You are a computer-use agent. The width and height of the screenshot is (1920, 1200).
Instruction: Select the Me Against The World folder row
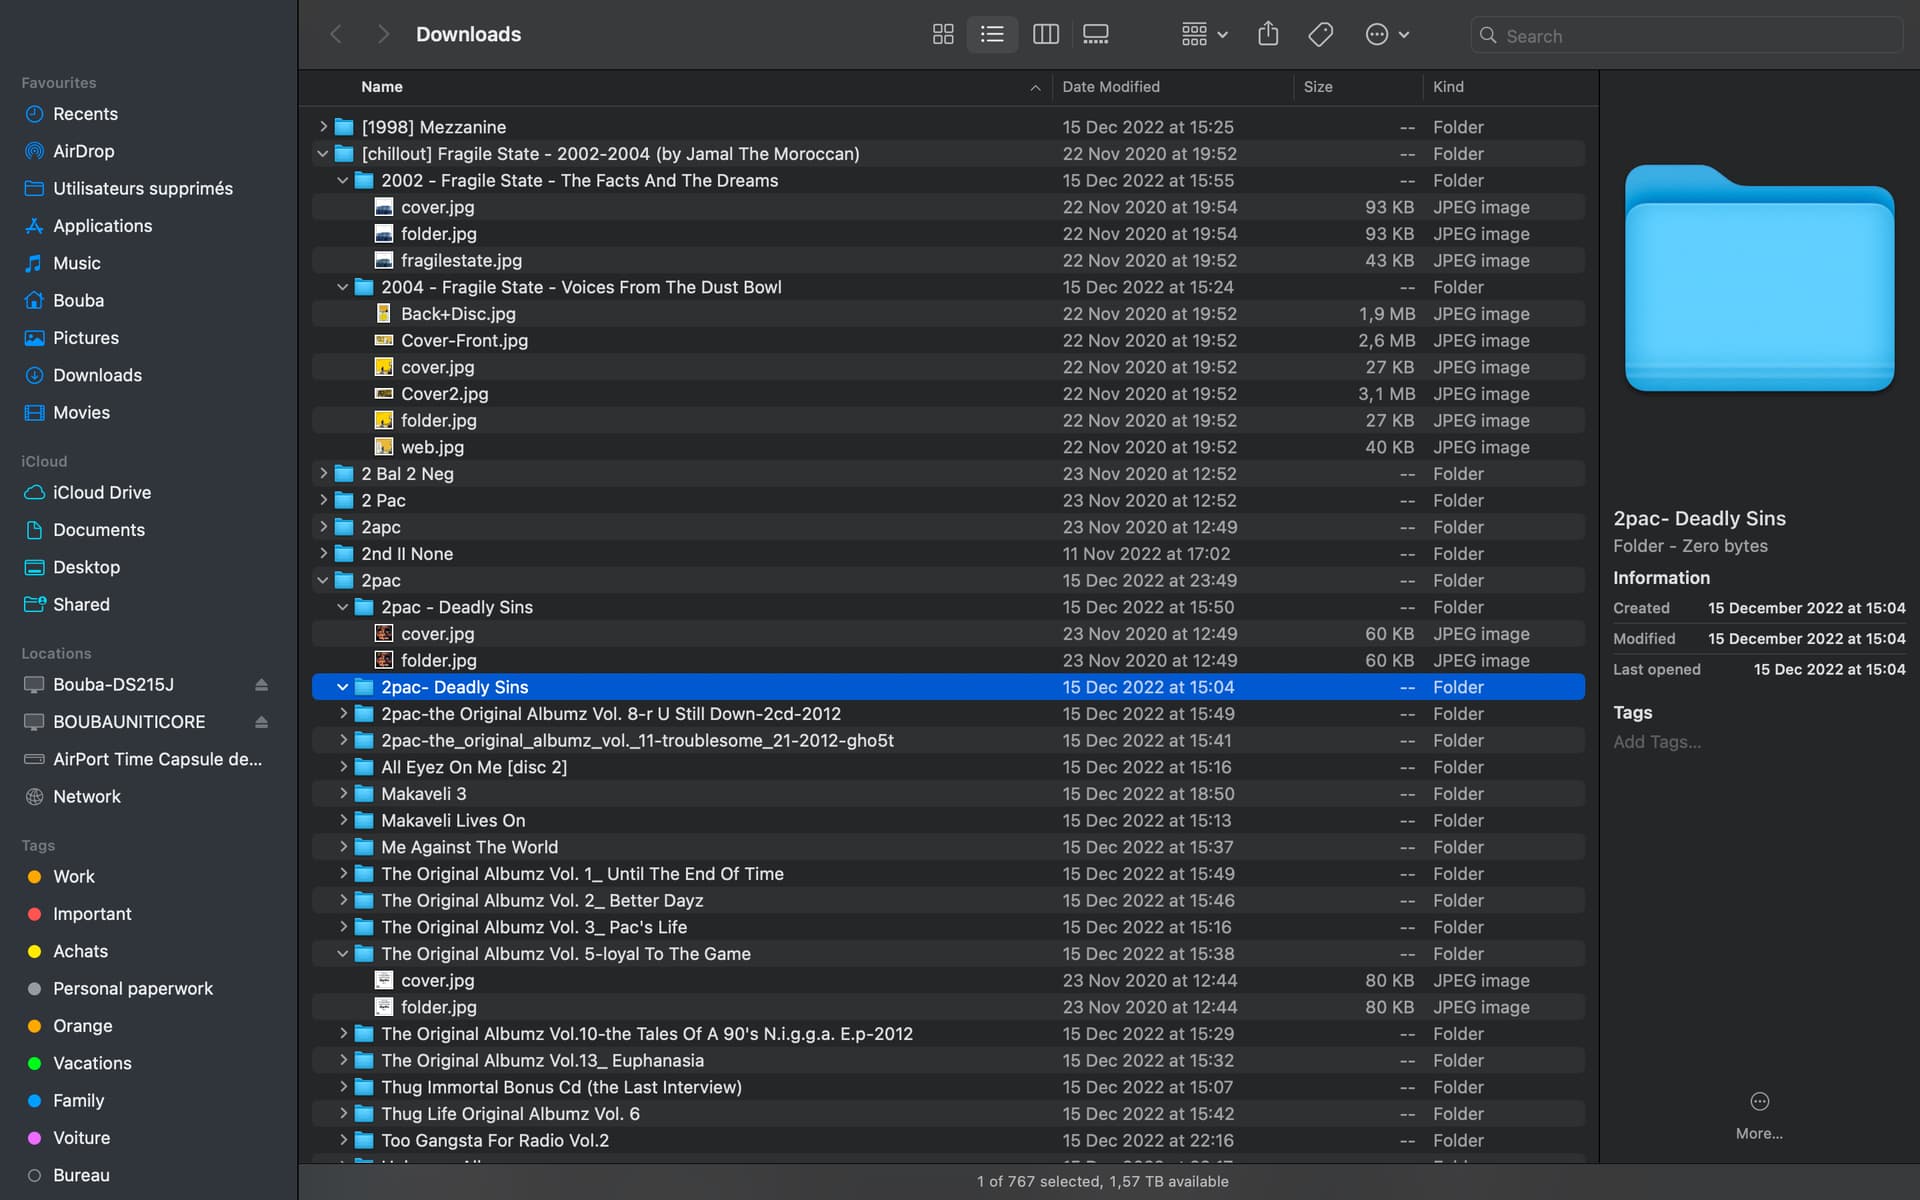click(948, 847)
